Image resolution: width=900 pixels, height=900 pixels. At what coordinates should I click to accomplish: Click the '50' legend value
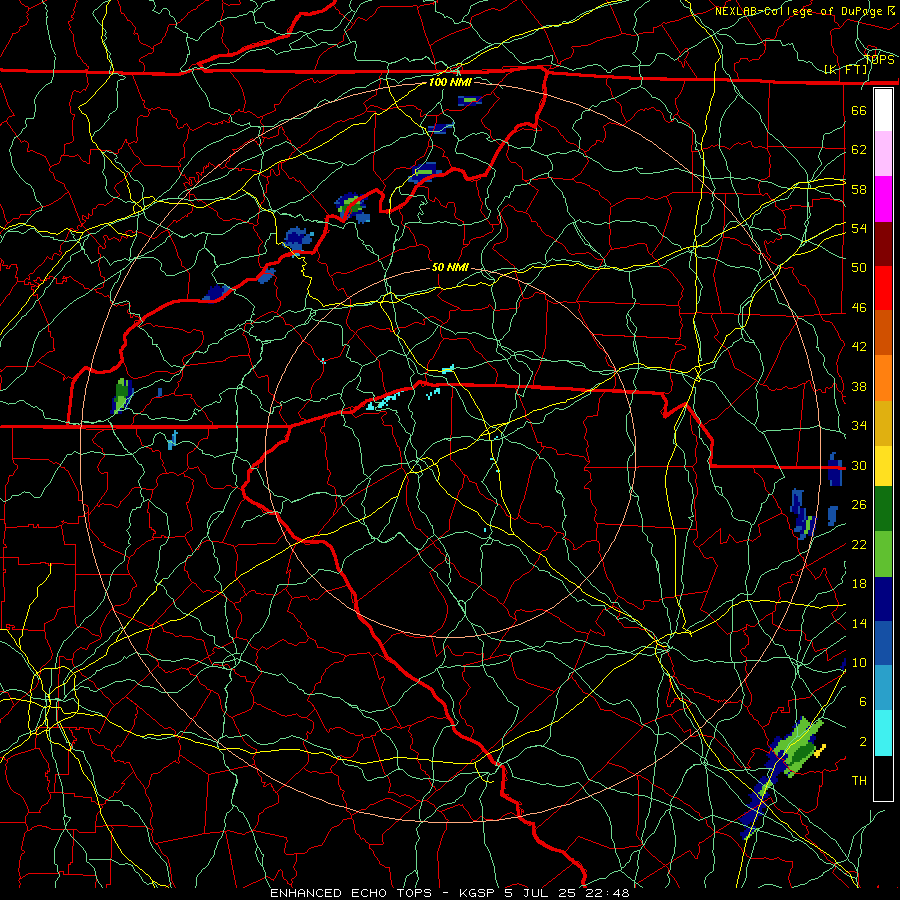(859, 268)
